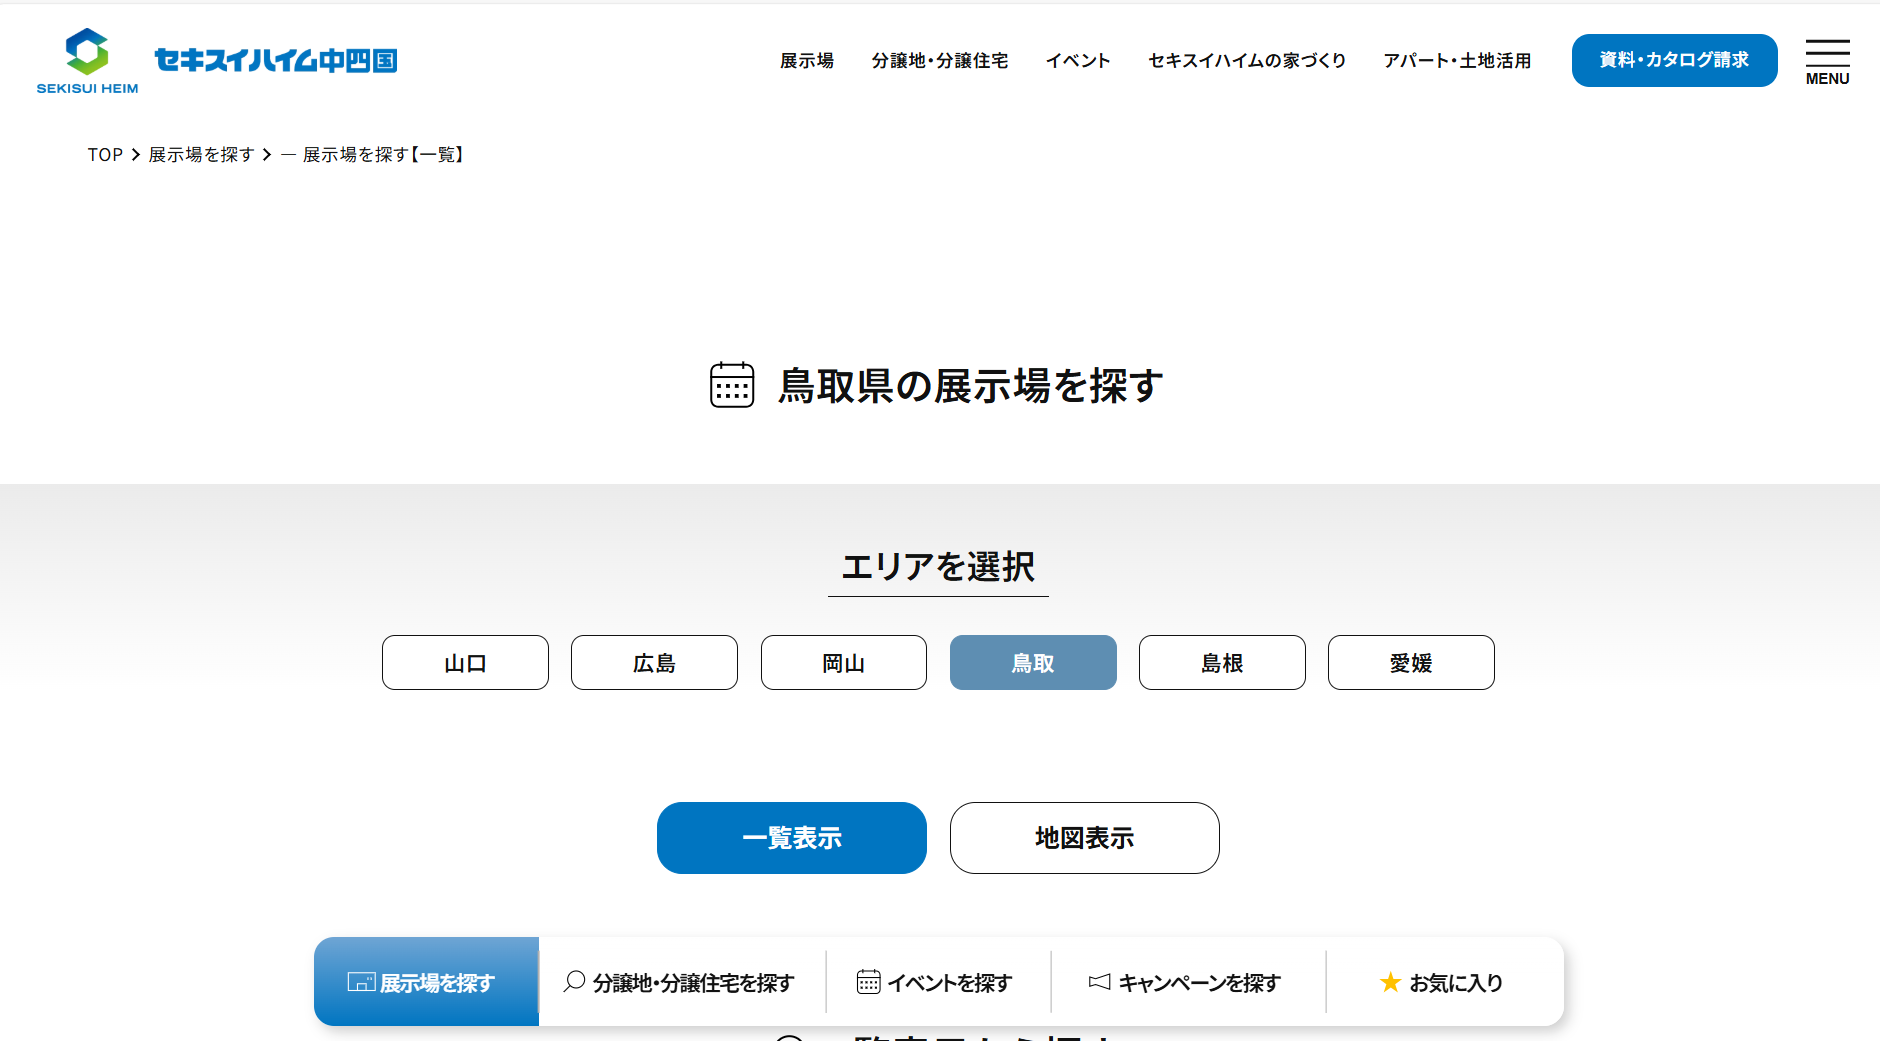Screen dimensions: 1880x1041
Task: Click the star icon for favorites
Action: coord(1390,982)
